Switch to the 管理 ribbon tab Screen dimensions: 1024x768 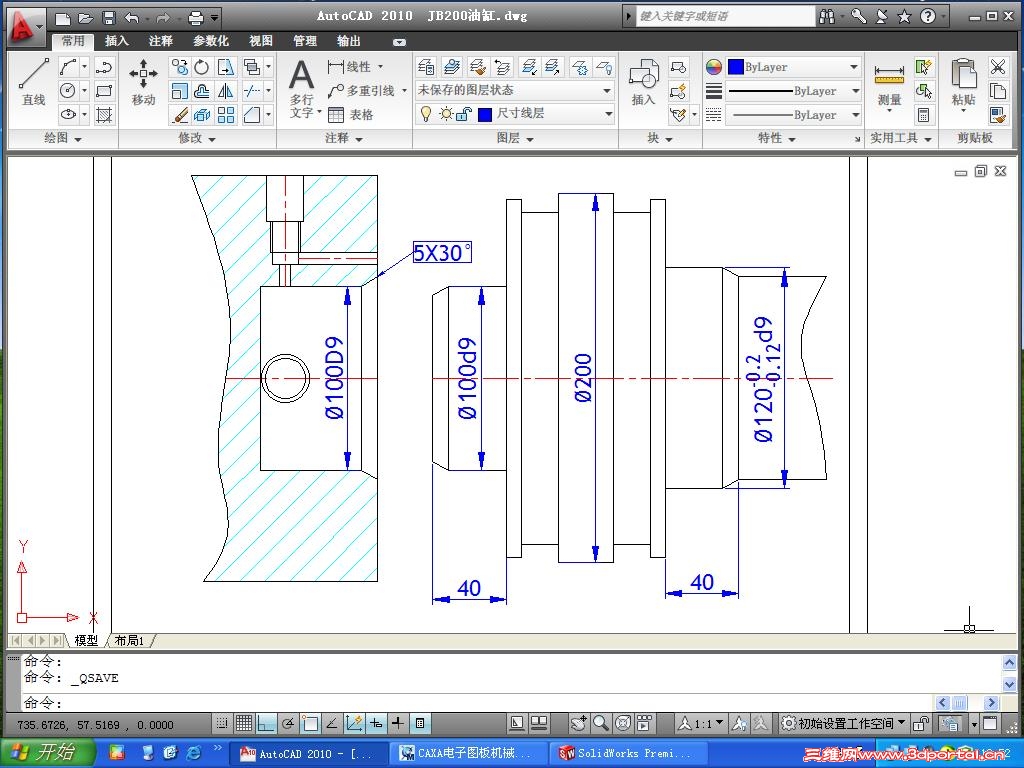click(x=304, y=41)
